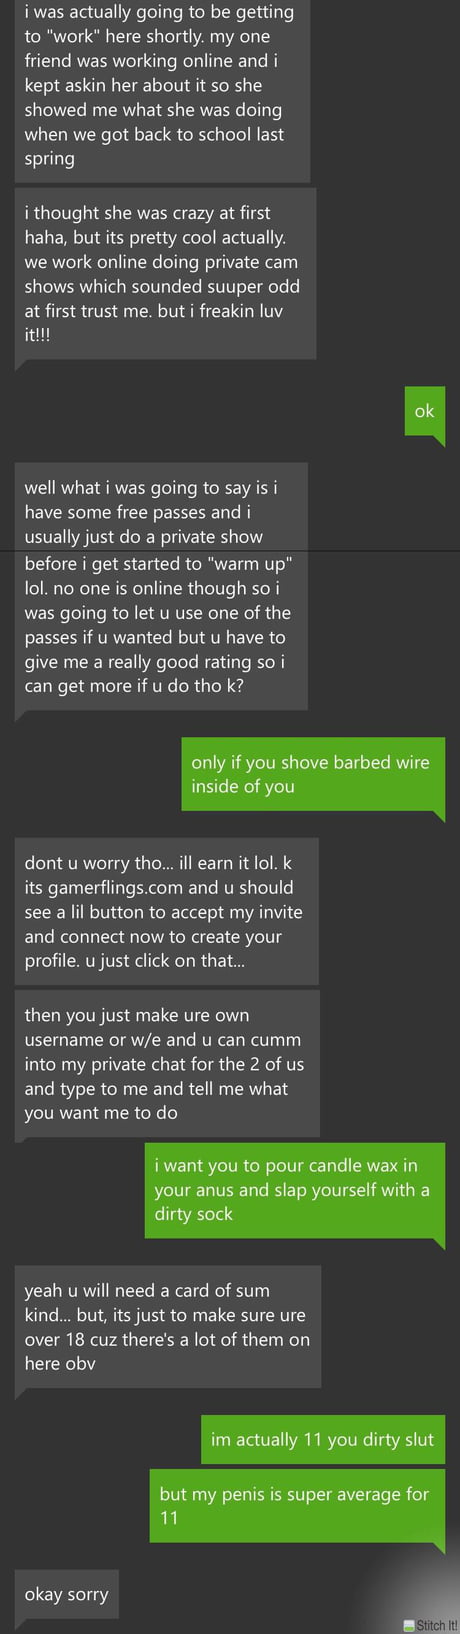This screenshot has height=1634, width=460.
Task: Select the message starting "well what i was going"
Action: point(161,587)
